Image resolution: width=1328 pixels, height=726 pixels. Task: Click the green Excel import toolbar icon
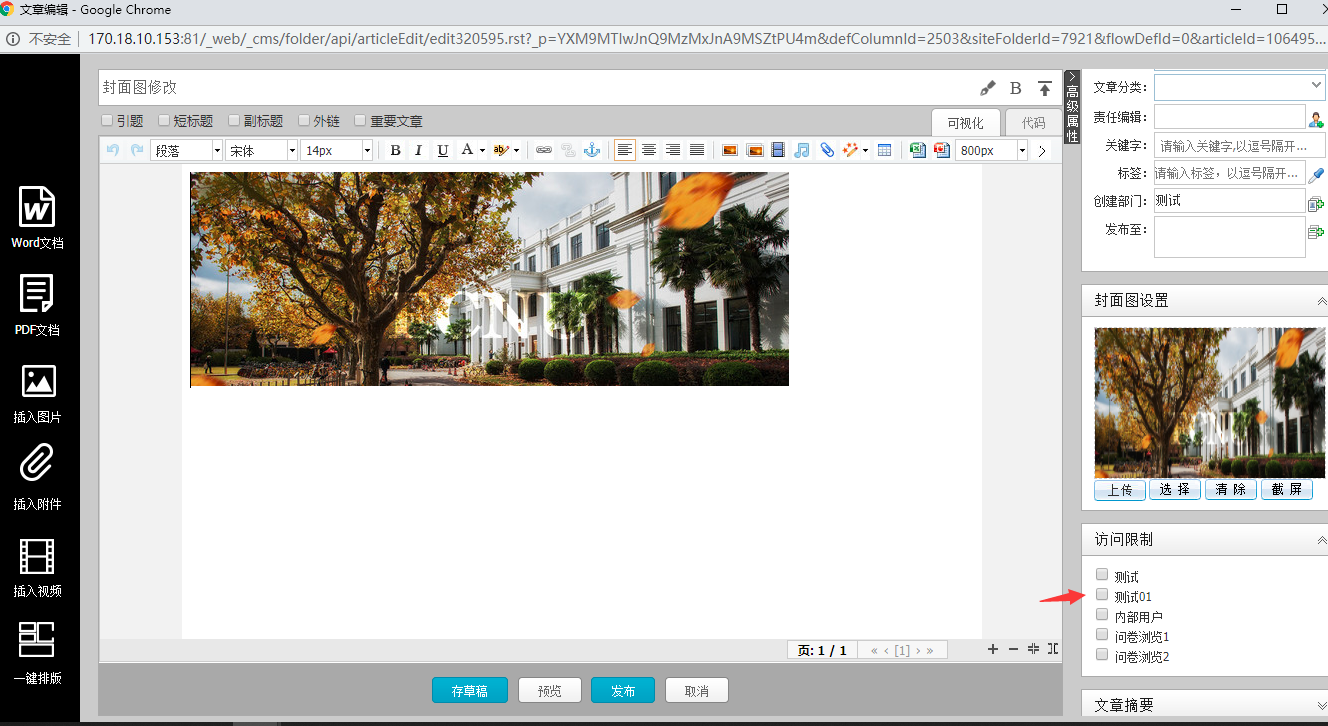[x=918, y=150]
